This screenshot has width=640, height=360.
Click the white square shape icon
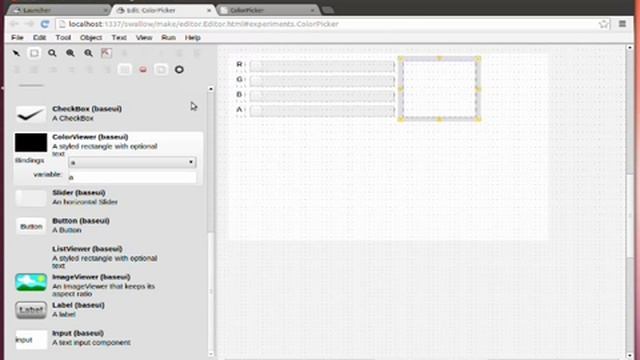[125, 69]
